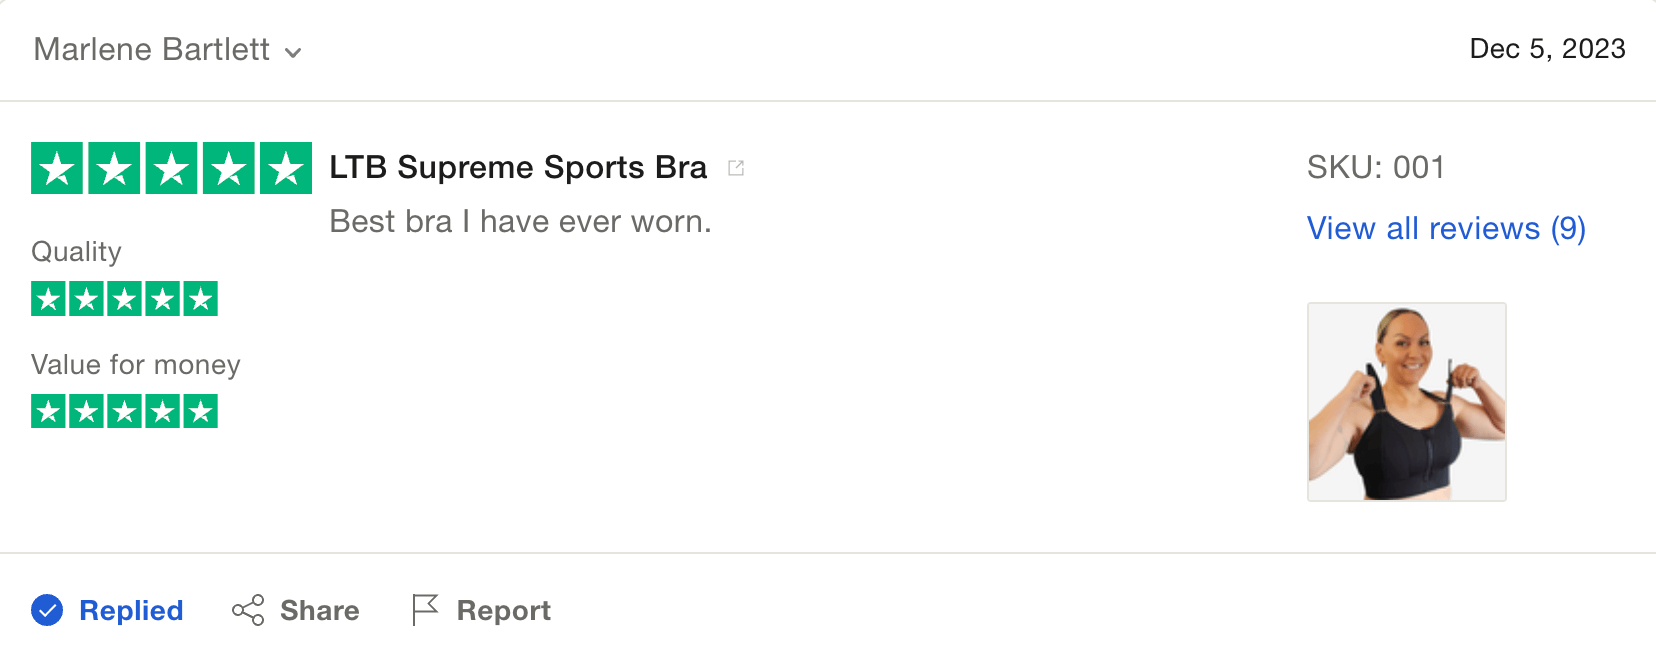Expand the Marlene Bartlett reviewer dropdown chevron
Screen dimensions: 1656x650
pos(293,52)
